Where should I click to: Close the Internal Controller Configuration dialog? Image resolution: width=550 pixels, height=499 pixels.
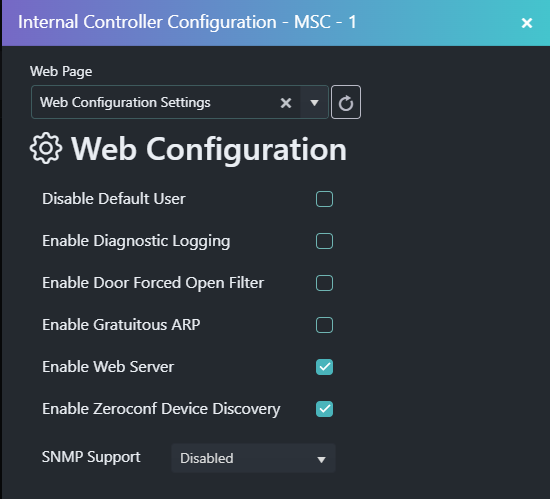tap(526, 23)
